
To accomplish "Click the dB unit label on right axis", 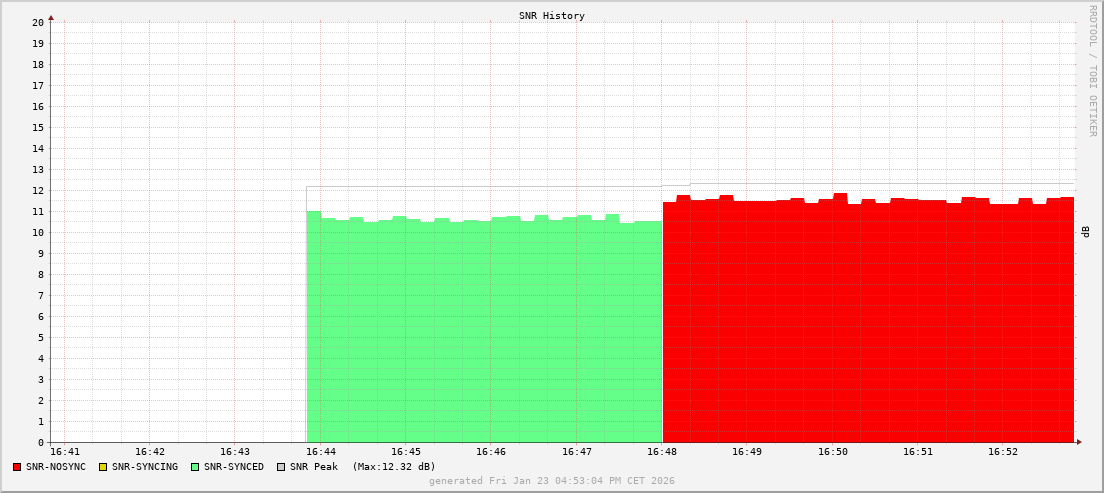I will pyautogui.click(x=1086, y=232).
